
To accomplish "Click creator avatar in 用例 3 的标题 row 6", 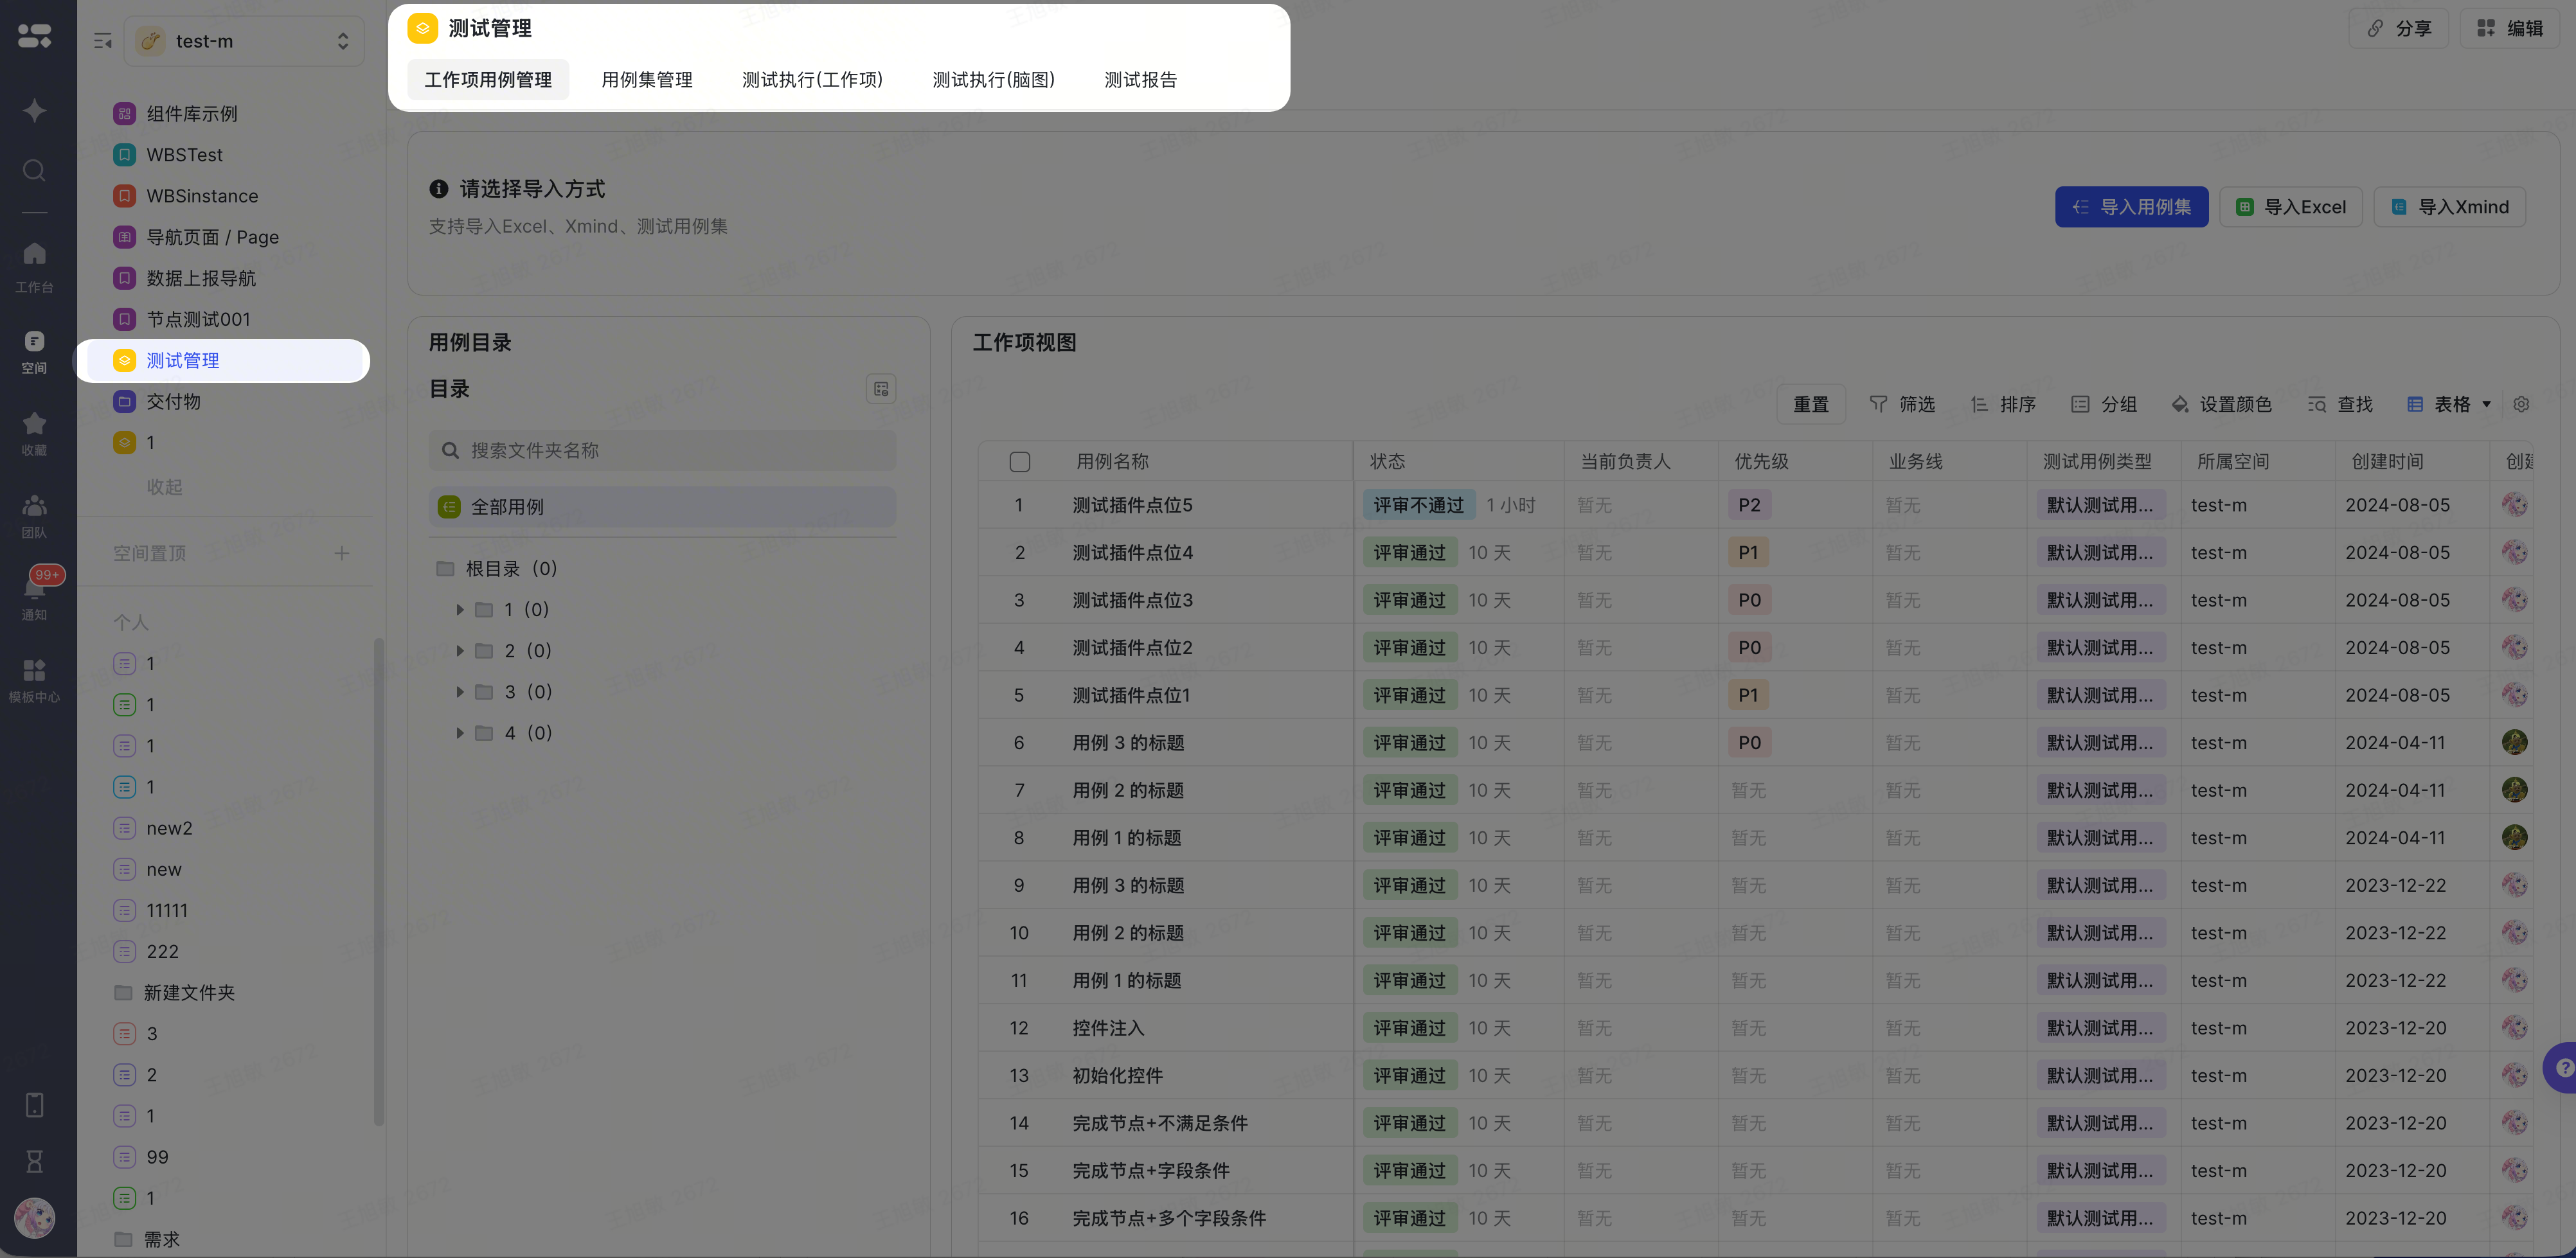I will pos(2514,742).
